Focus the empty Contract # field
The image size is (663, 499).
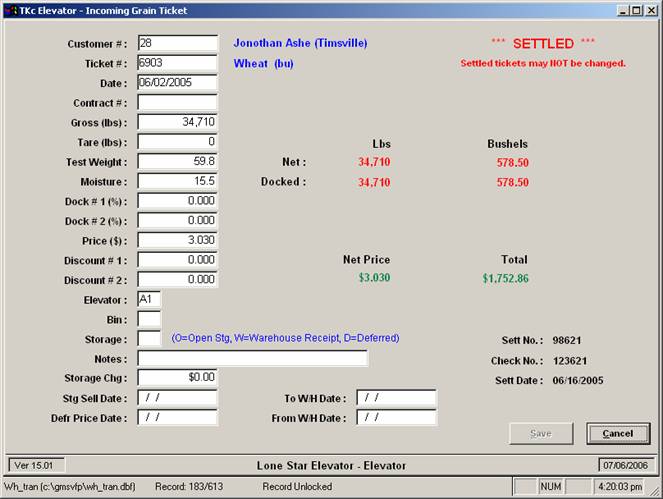coord(177,102)
